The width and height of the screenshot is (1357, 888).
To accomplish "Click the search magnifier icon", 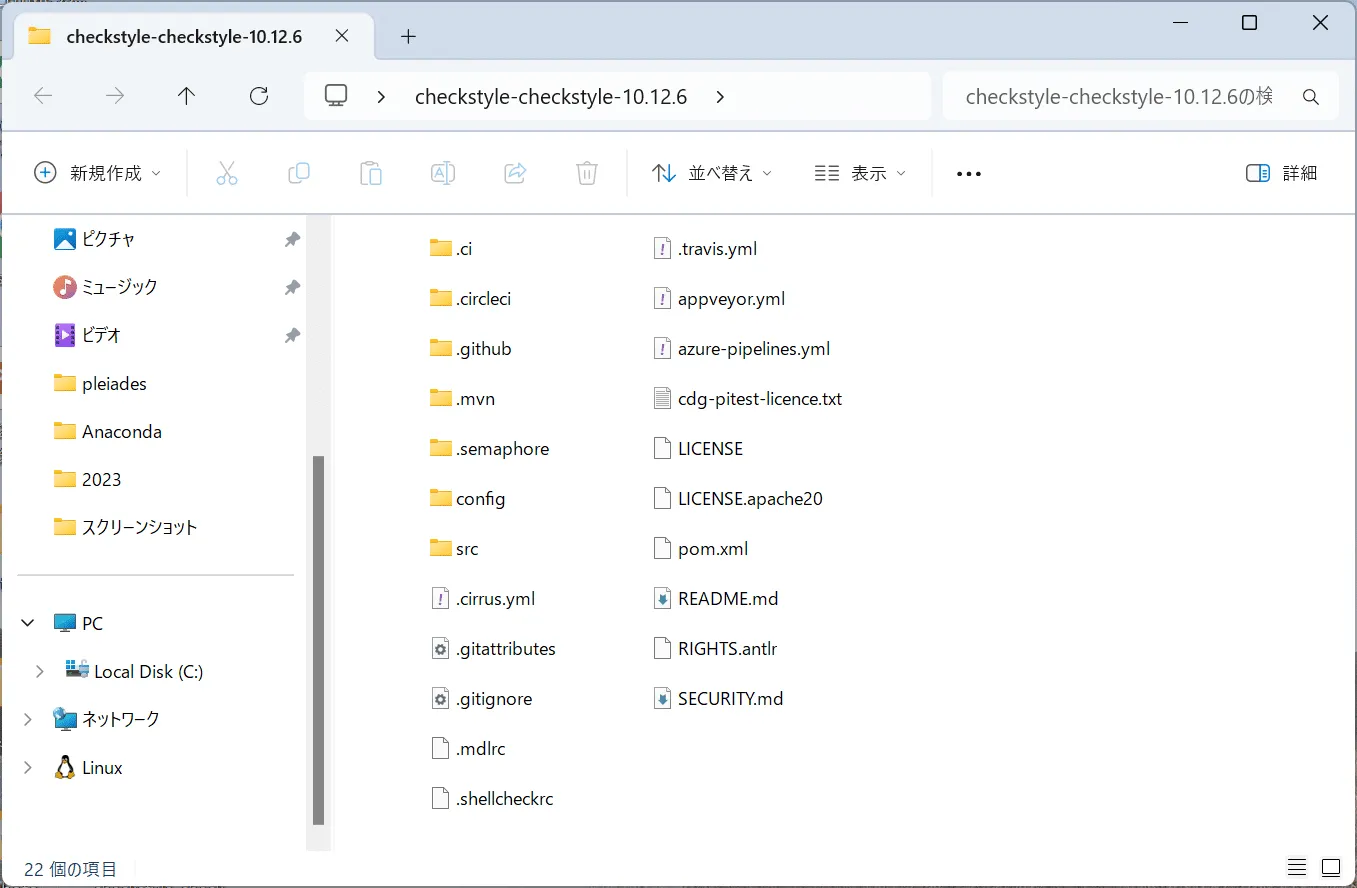I will pyautogui.click(x=1311, y=97).
